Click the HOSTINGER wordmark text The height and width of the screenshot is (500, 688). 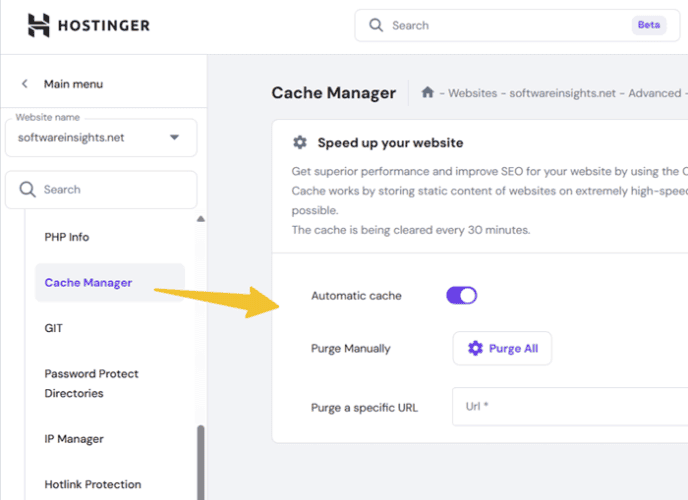point(104,25)
